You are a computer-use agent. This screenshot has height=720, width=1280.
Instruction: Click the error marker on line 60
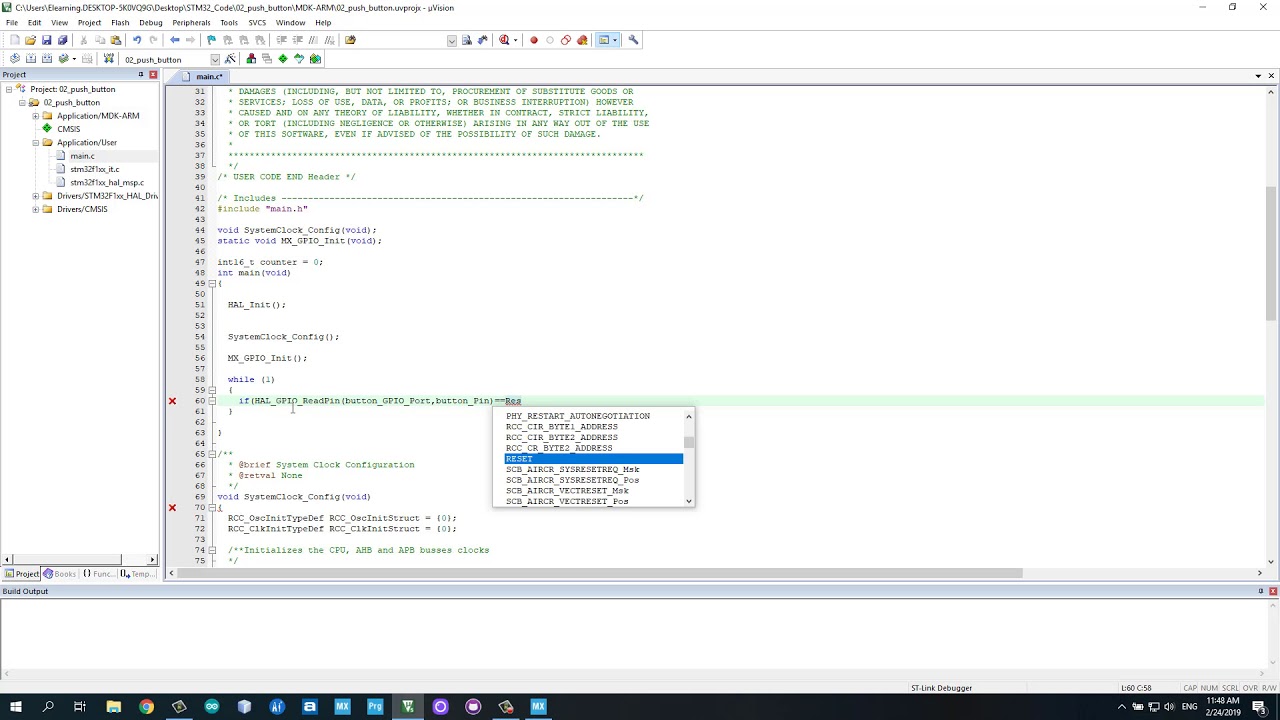(172, 401)
